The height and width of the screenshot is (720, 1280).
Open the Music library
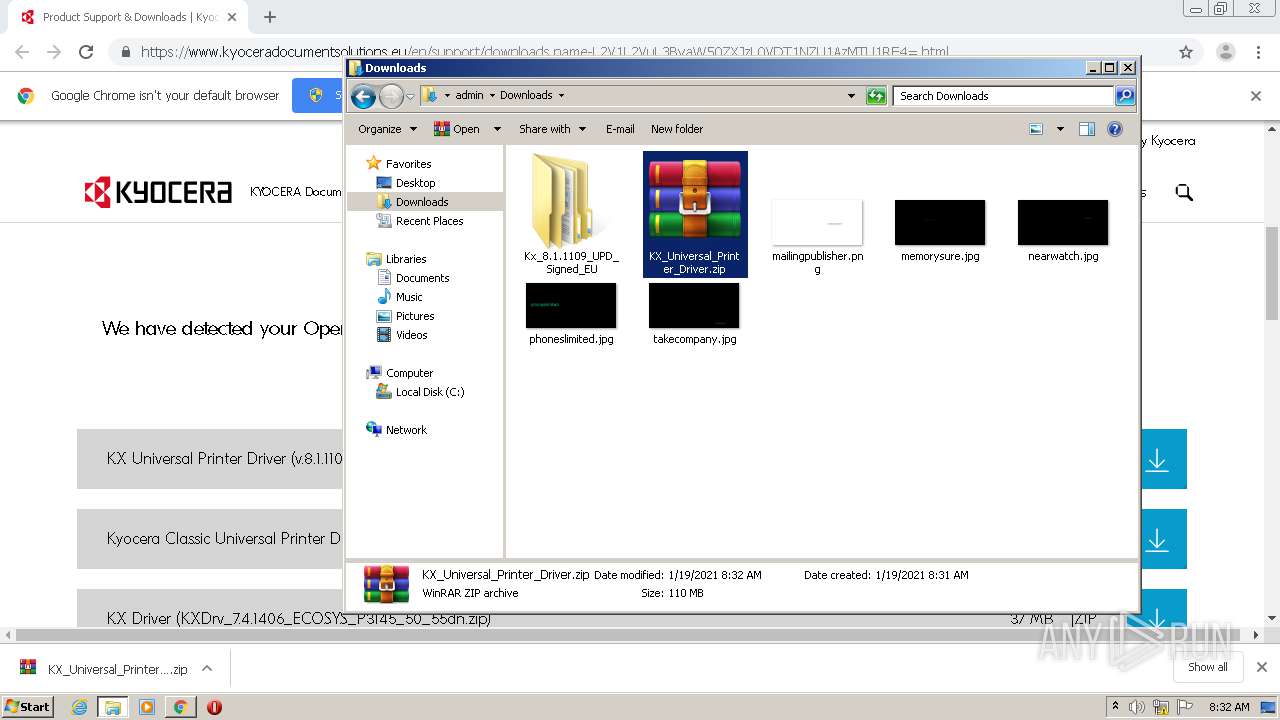(x=409, y=297)
